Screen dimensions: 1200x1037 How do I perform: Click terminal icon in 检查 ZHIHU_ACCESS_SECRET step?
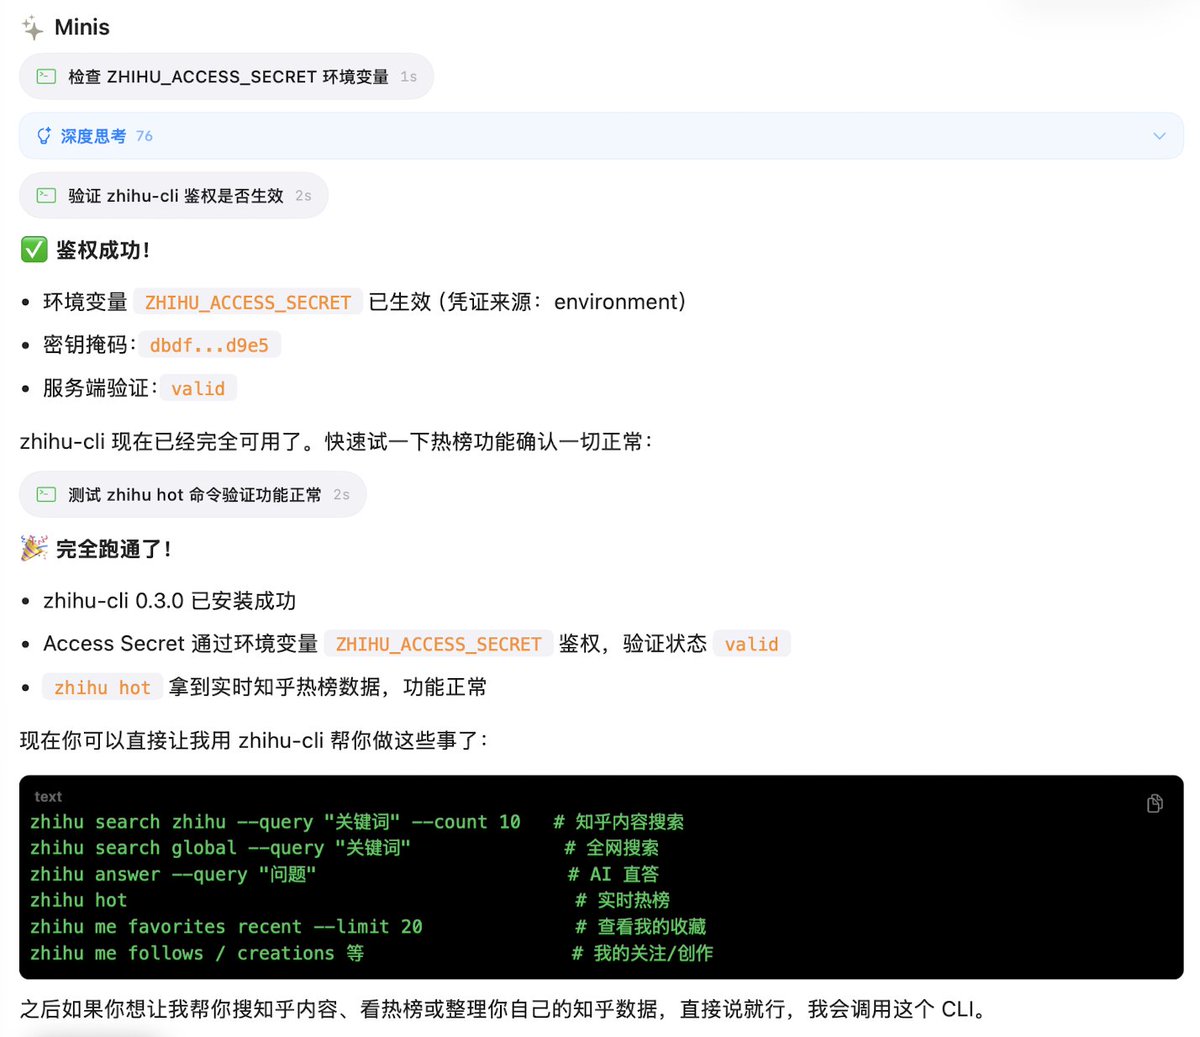click(x=46, y=76)
